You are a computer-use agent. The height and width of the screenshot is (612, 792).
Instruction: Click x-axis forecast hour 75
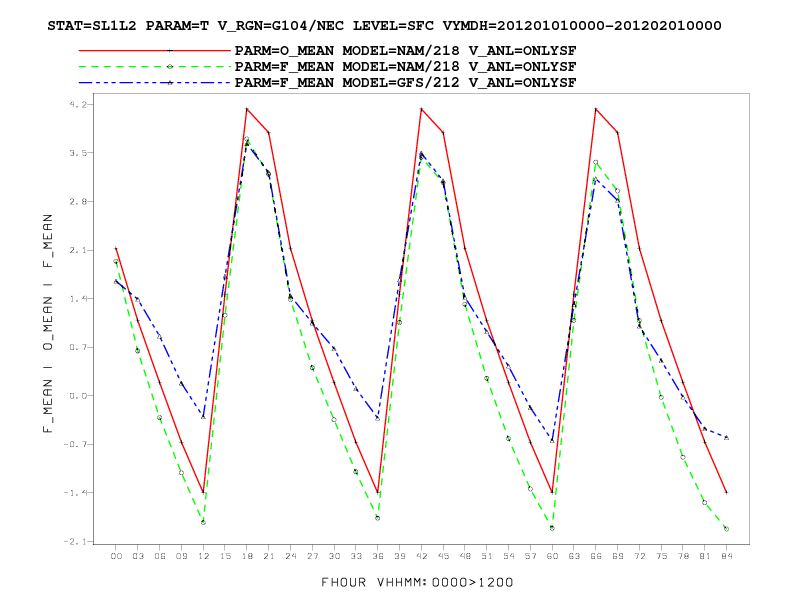pyautogui.click(x=661, y=556)
